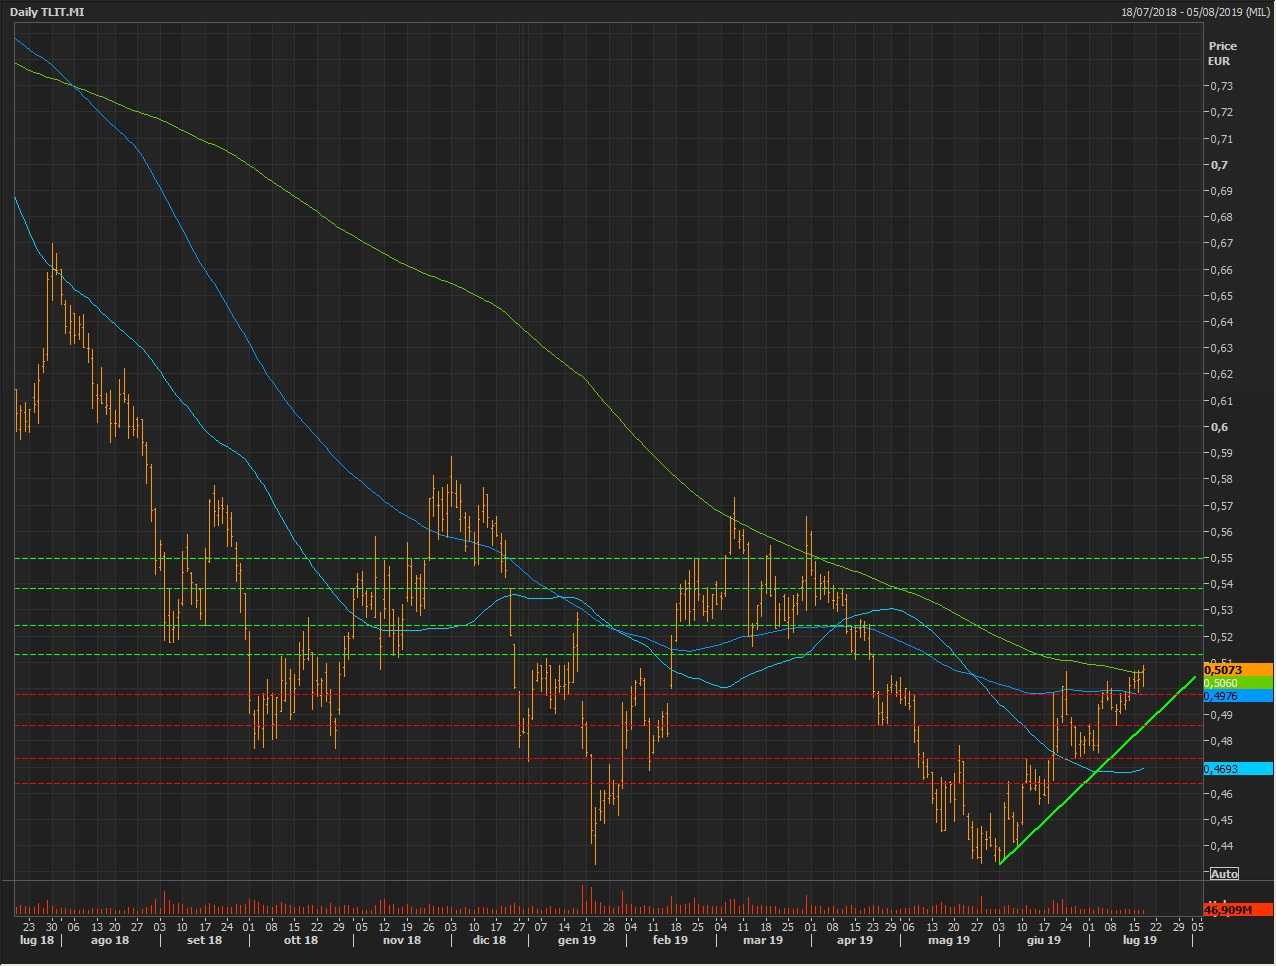Viewport: 1276px width, 966px height.
Task: Click the 'set 18' month on time axis
Action: [x=204, y=940]
